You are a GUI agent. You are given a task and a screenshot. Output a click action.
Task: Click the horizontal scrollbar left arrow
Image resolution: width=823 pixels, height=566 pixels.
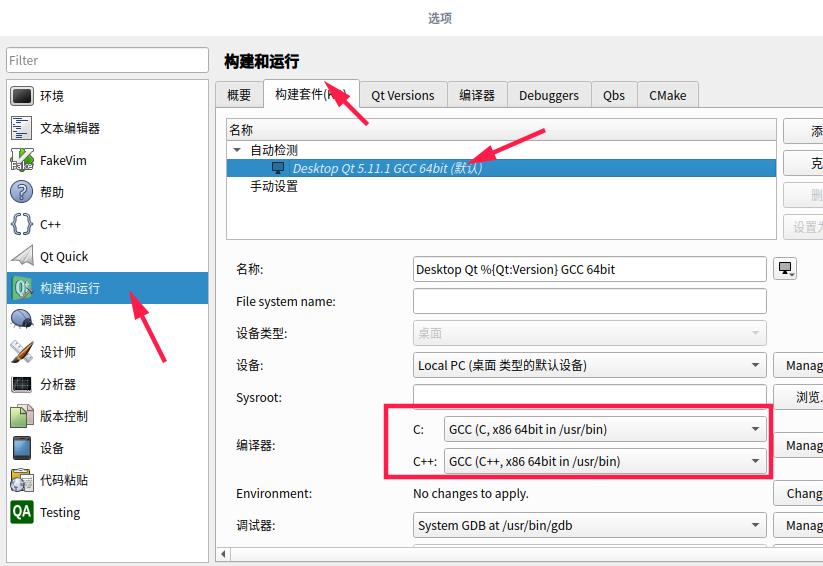pos(224,553)
